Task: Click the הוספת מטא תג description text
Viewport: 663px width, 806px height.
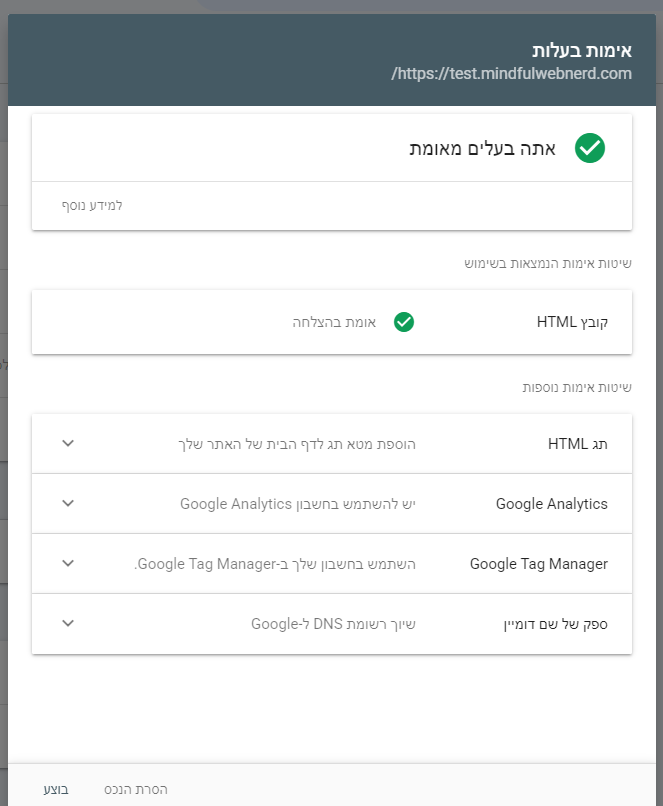Action: pos(297,444)
